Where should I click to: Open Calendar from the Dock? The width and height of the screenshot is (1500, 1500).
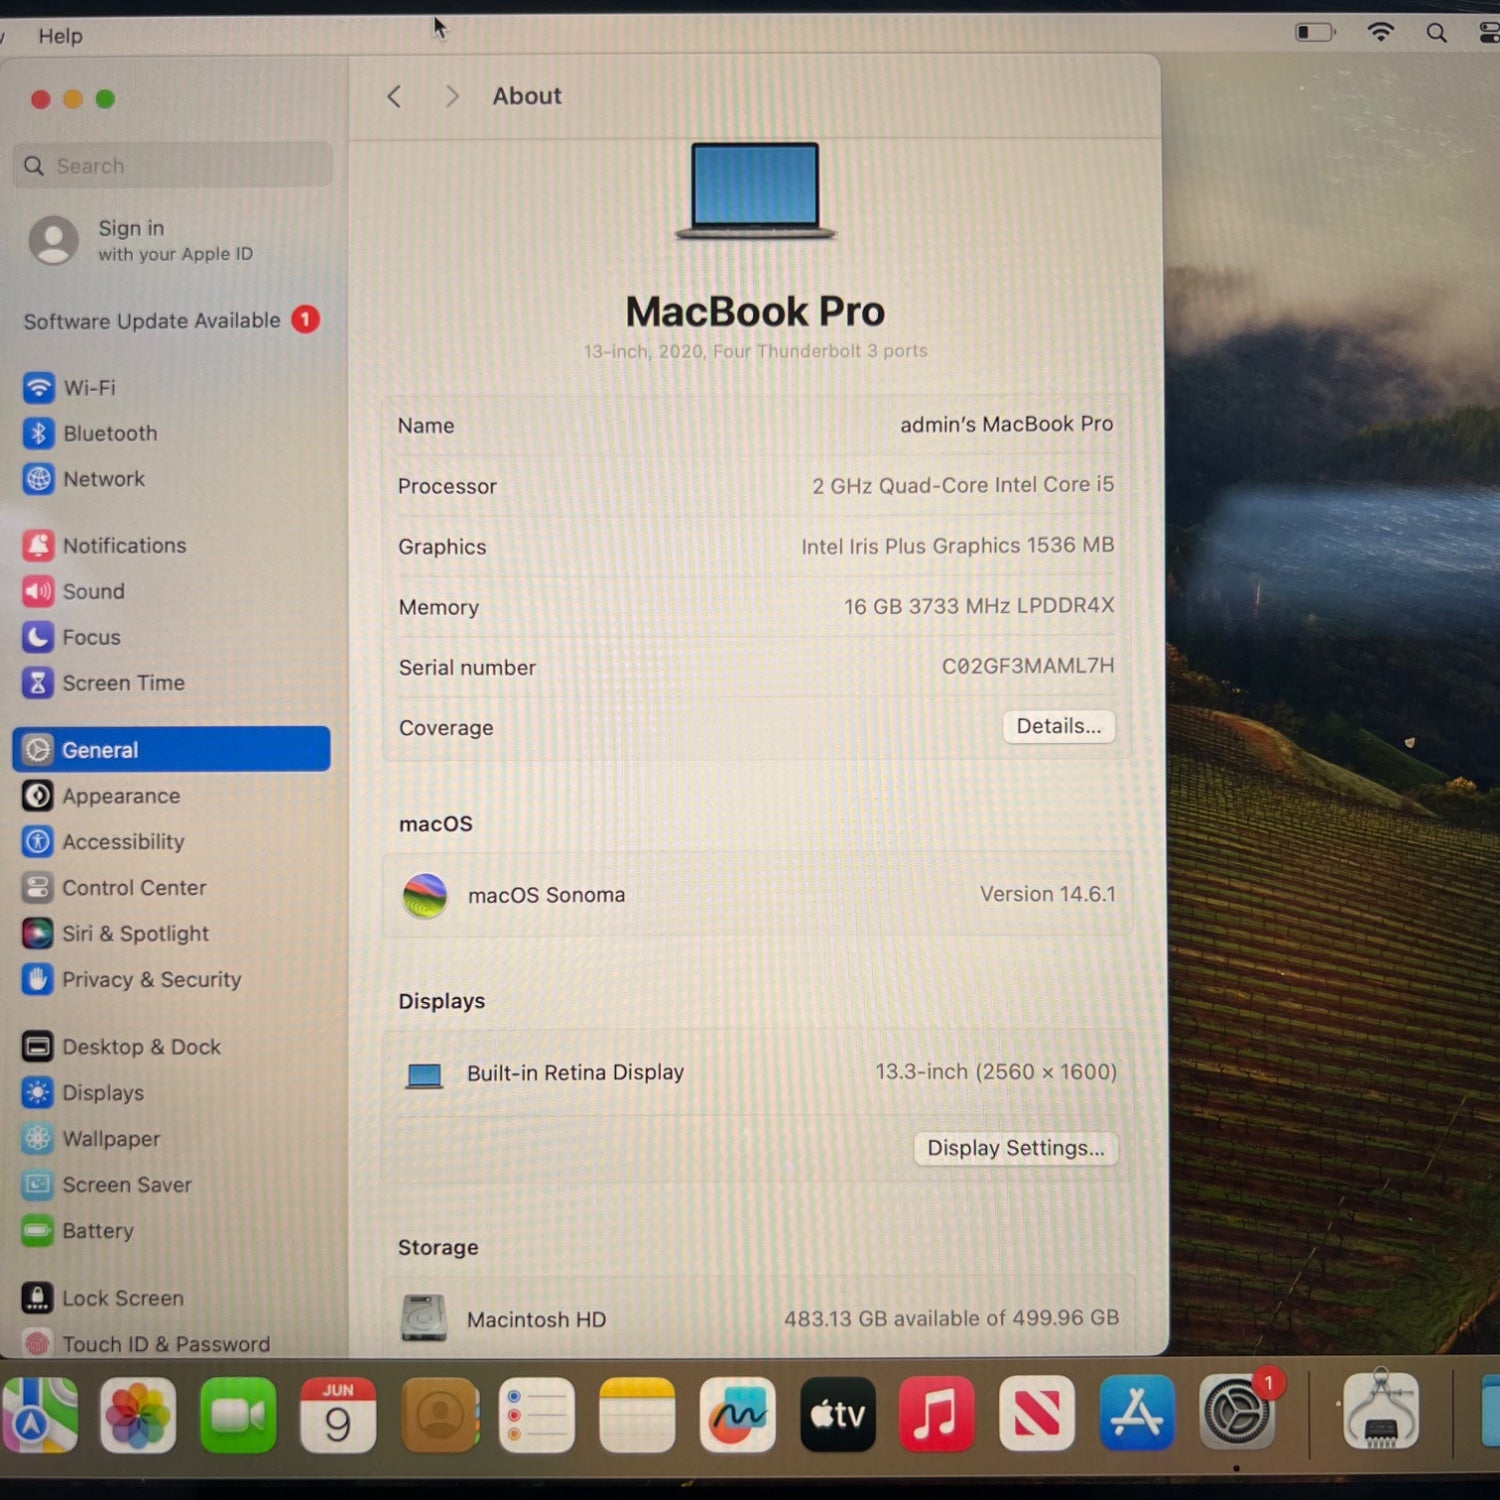(338, 1415)
